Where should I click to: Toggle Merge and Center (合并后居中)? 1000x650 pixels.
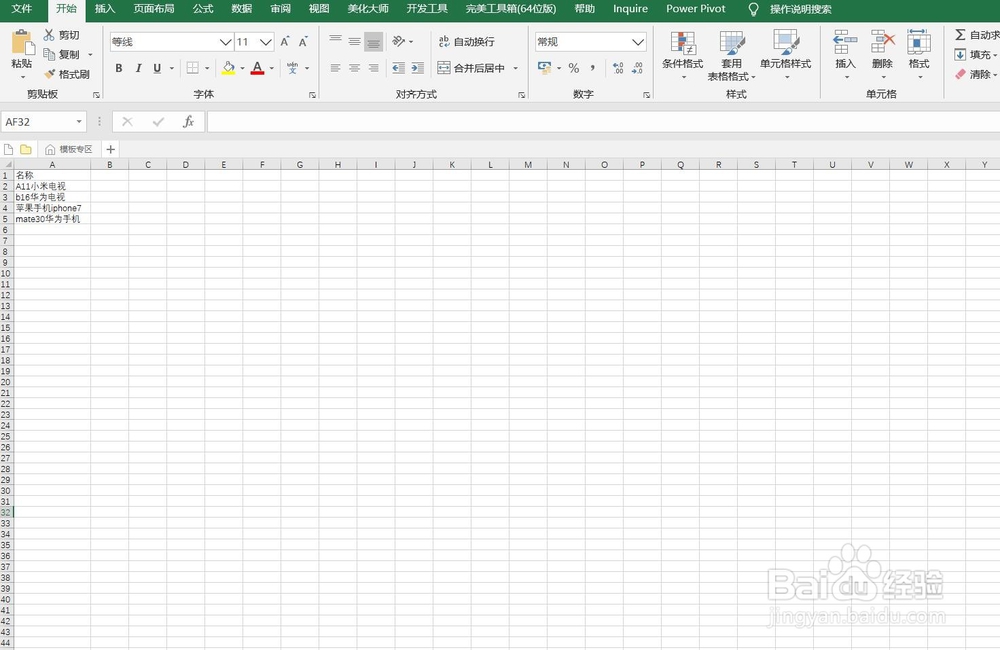(471, 68)
